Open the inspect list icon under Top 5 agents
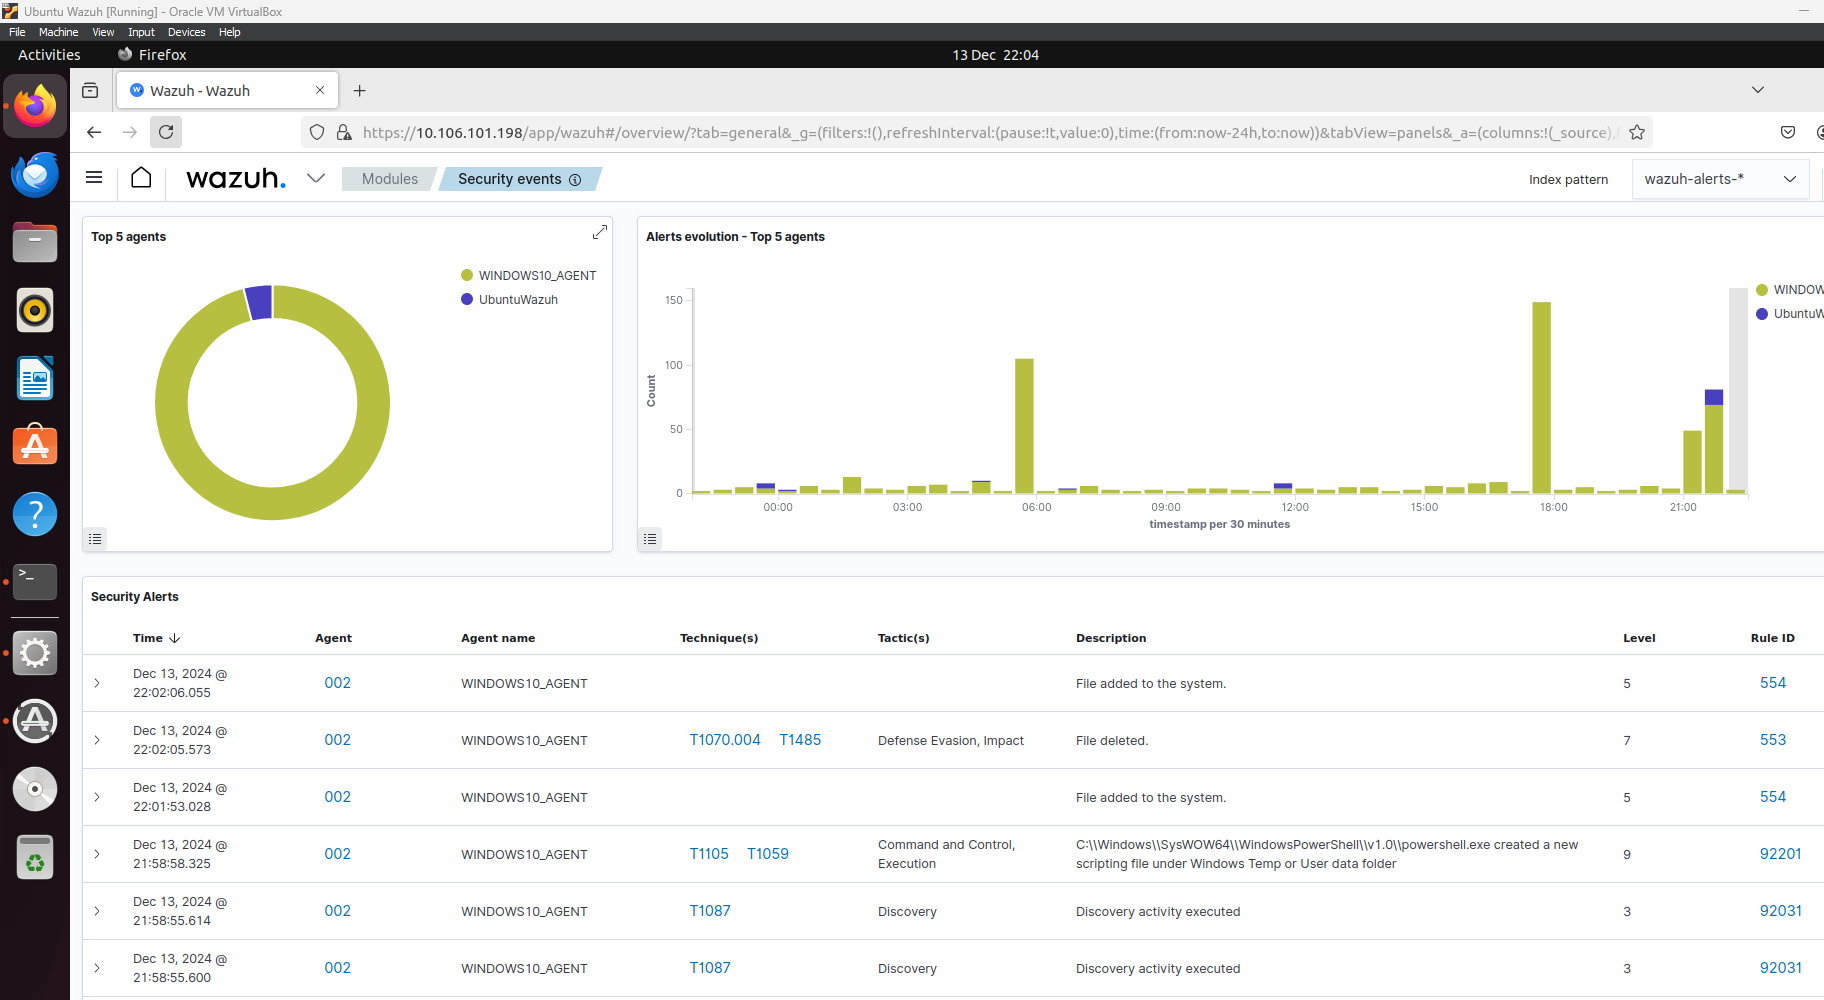 tap(95, 539)
